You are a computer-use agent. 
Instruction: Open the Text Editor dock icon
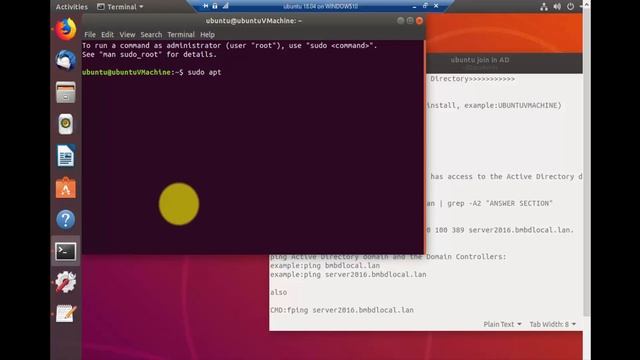[66, 313]
